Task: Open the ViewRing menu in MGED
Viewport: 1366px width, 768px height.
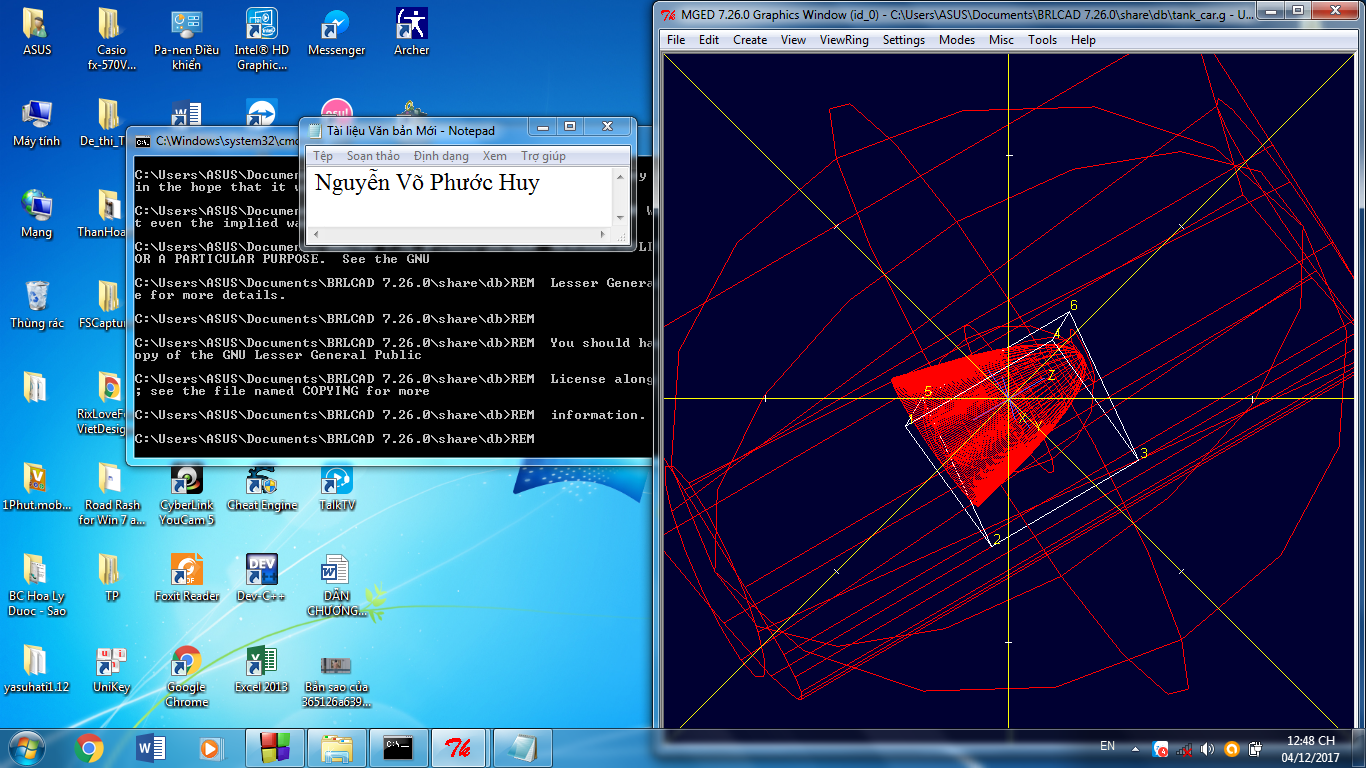Action: tap(844, 40)
